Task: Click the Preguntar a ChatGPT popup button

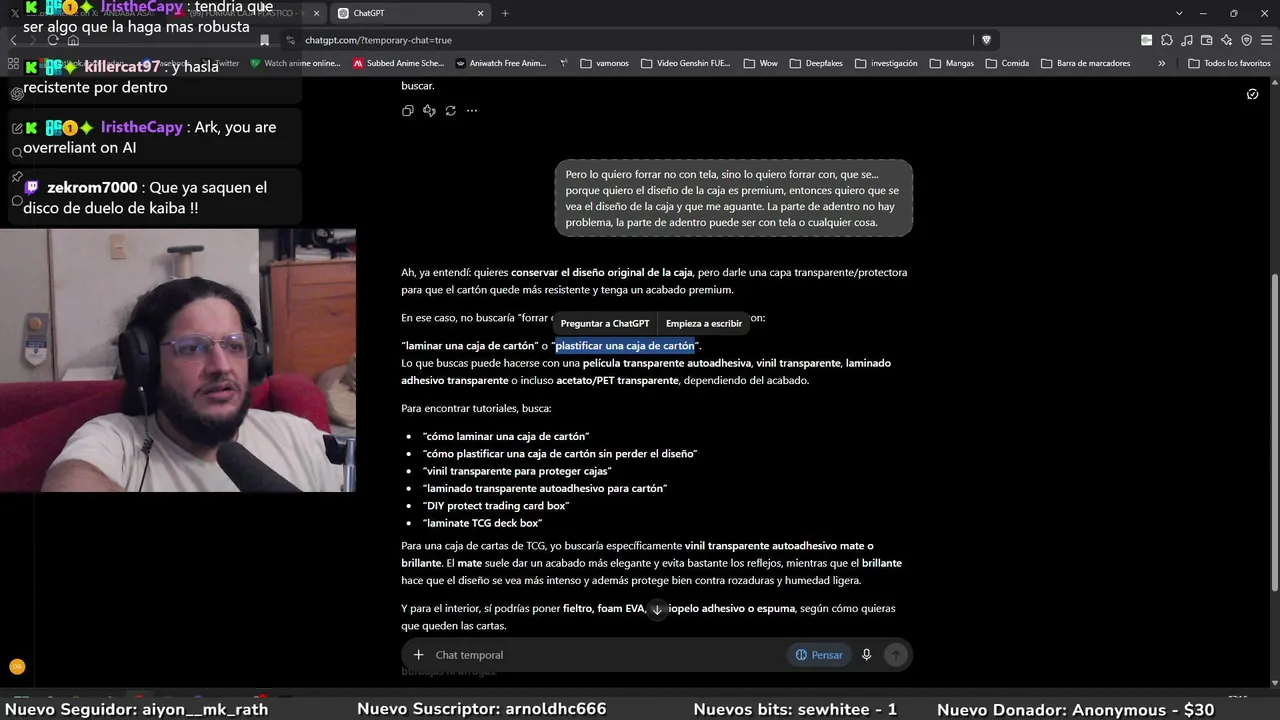Action: click(x=605, y=323)
